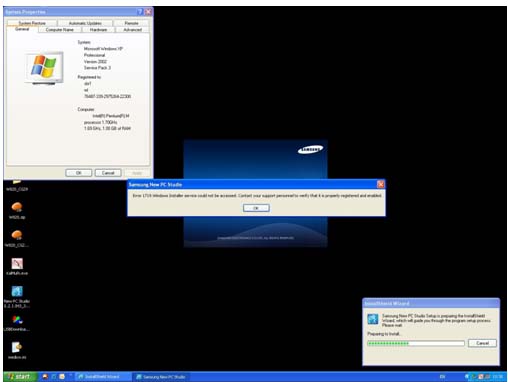The width and height of the screenshot is (508, 382).
Task: Click the 'Service Pack 3' text
Action: click(97, 68)
